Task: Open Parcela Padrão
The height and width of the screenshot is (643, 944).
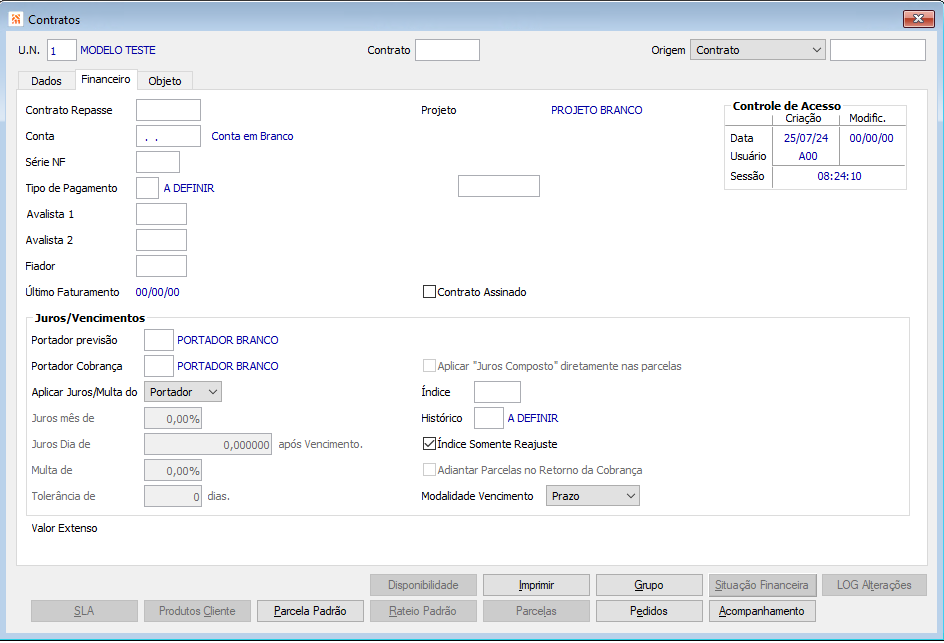Action: [310, 611]
